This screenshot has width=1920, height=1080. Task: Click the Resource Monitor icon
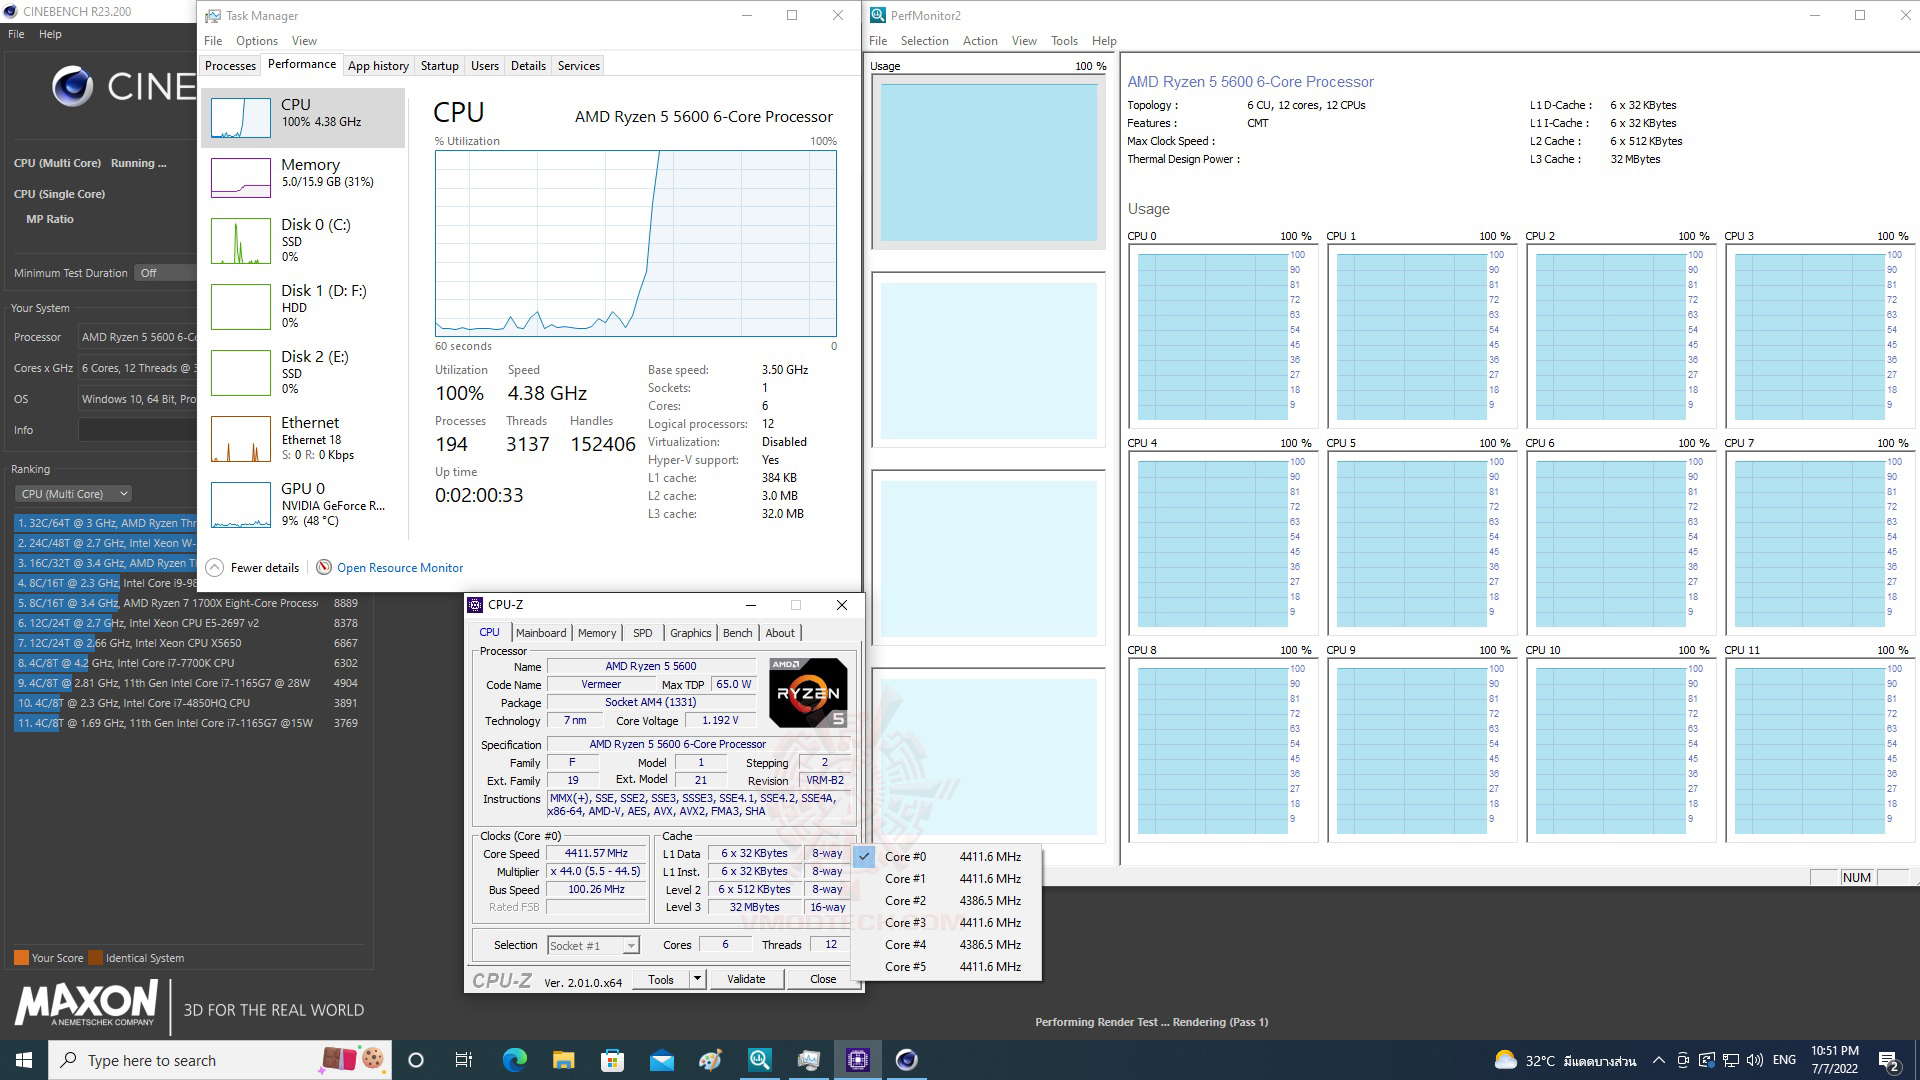click(x=324, y=568)
